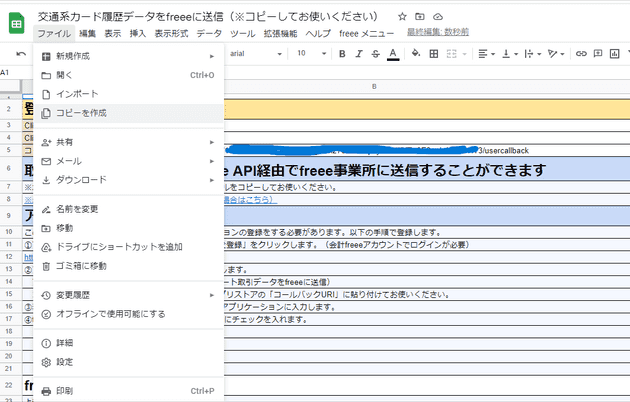Viewport: 630px width, 402px height.
Task: Select 名前を変更 menu entry
Action: pyautogui.click(x=129, y=209)
